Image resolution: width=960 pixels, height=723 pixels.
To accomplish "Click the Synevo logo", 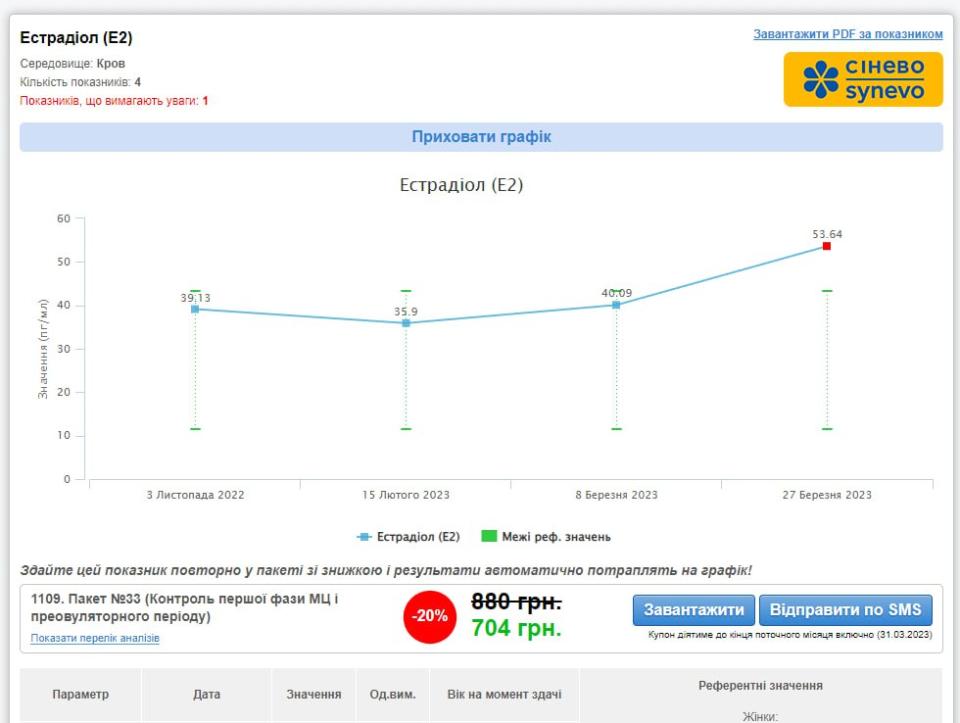I will (862, 80).
